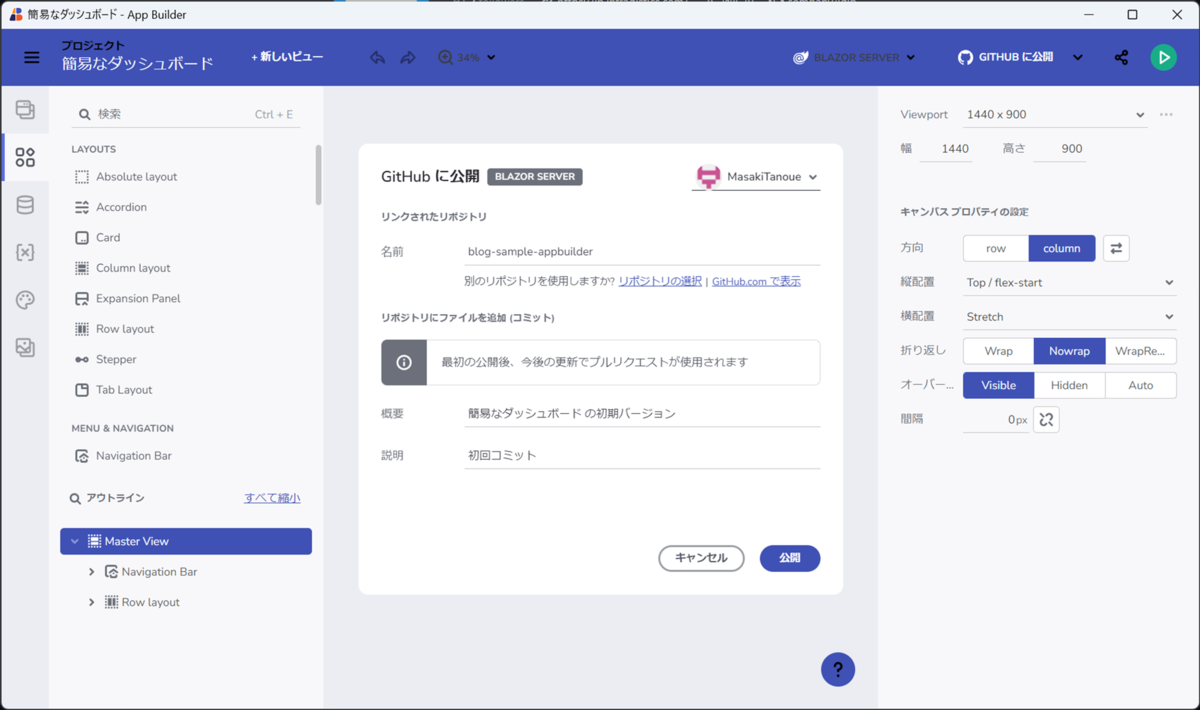Open the Stretch alignment dropdown
Image resolution: width=1200 pixels, height=710 pixels.
pyautogui.click(x=1069, y=317)
